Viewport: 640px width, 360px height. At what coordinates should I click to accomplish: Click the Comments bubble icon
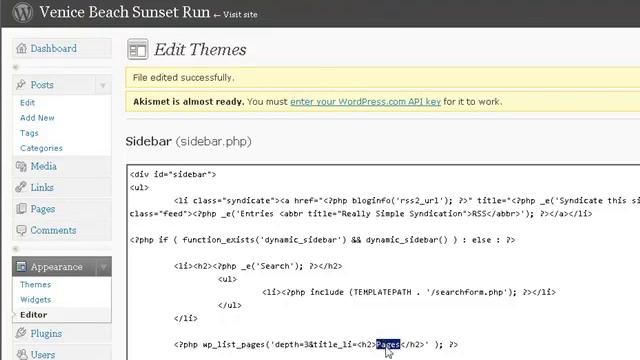pyautogui.click(x=21, y=230)
